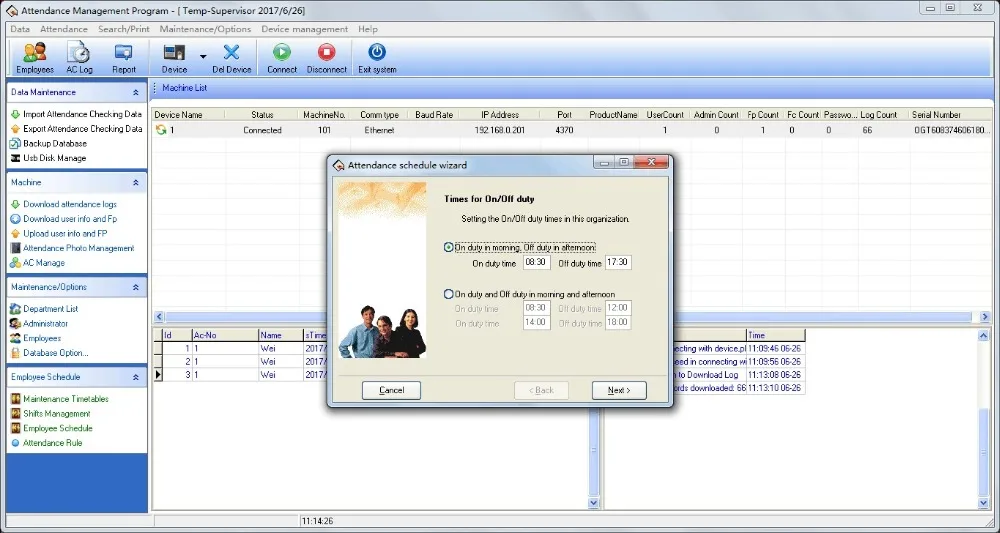Image resolution: width=1000 pixels, height=533 pixels.
Task: Cancel the Attendance schedule wizard
Action: [x=391, y=390]
